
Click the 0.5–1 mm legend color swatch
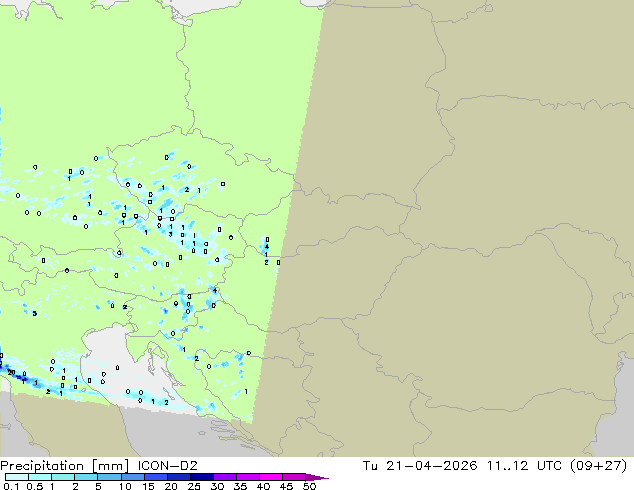[x=40, y=477]
